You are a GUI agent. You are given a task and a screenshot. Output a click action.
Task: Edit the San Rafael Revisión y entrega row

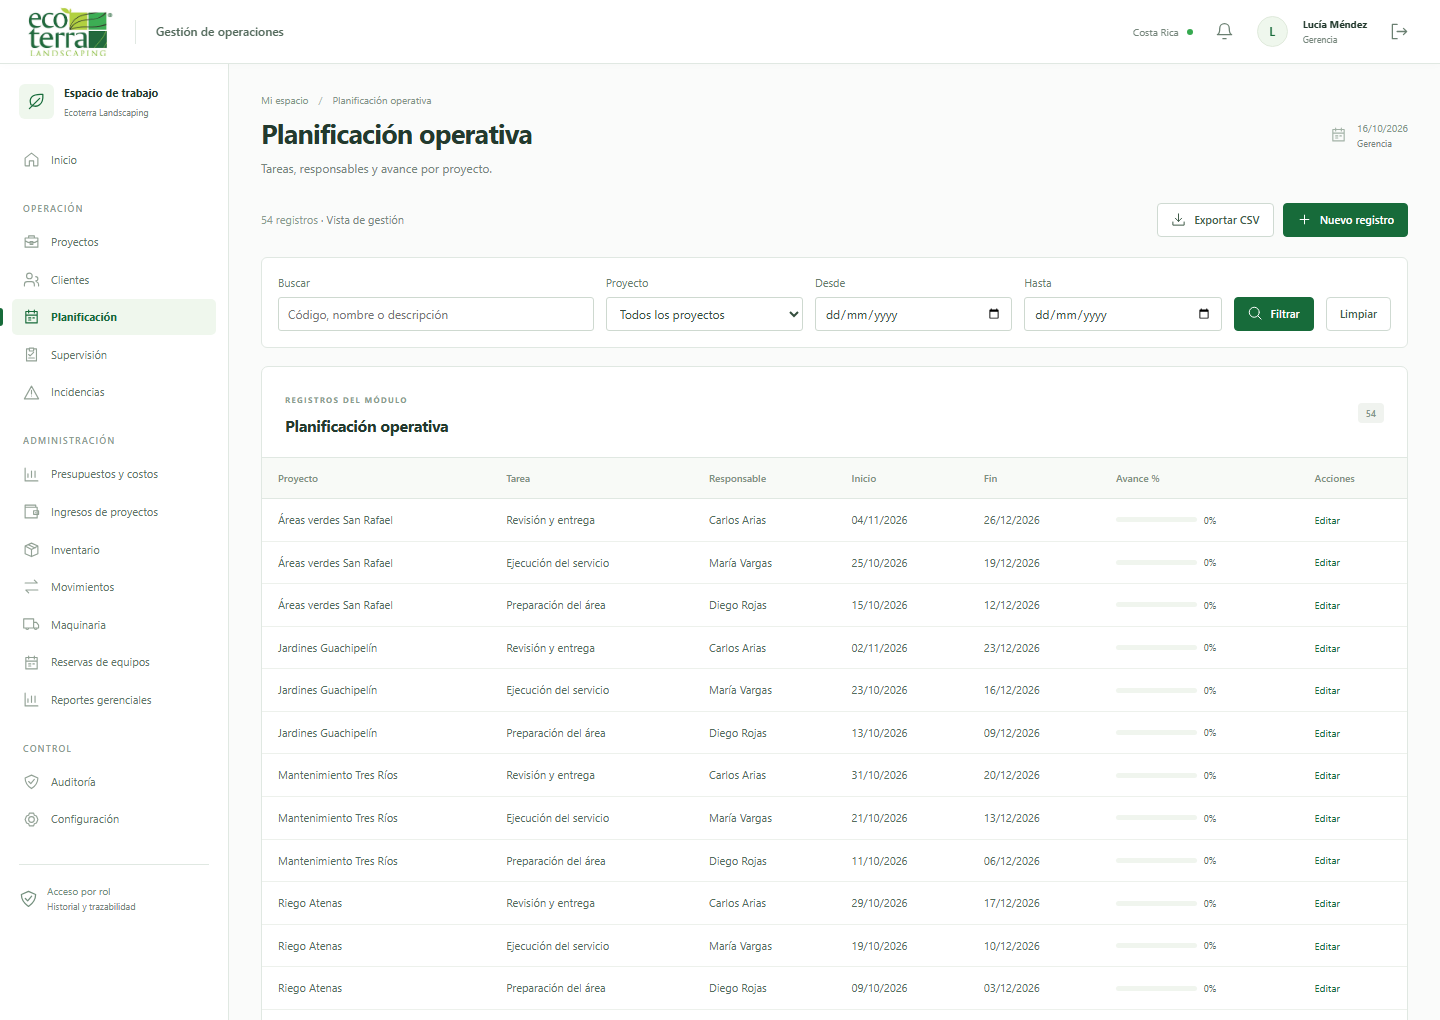click(x=1327, y=521)
